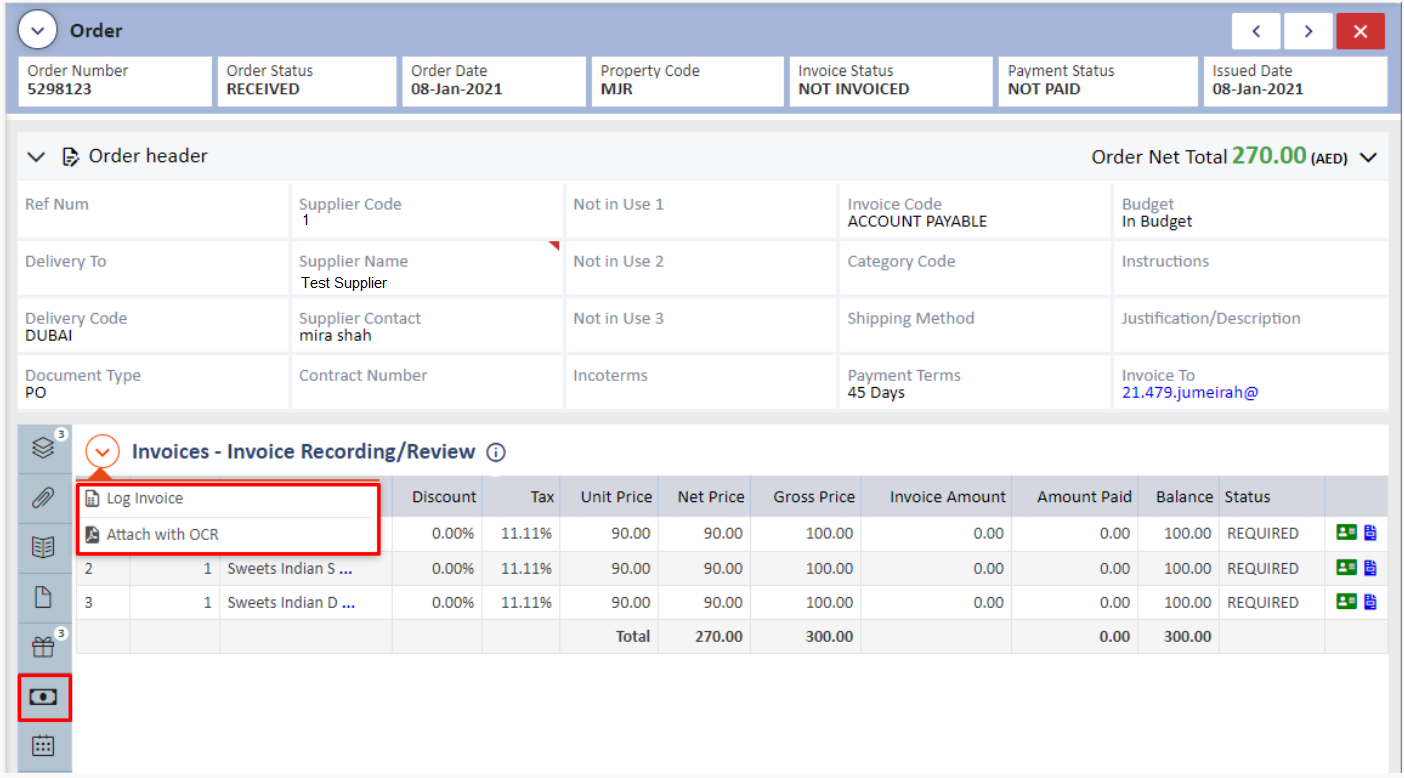
Task: Click the Issued Date 08-Jan-2021 box
Action: (1295, 81)
